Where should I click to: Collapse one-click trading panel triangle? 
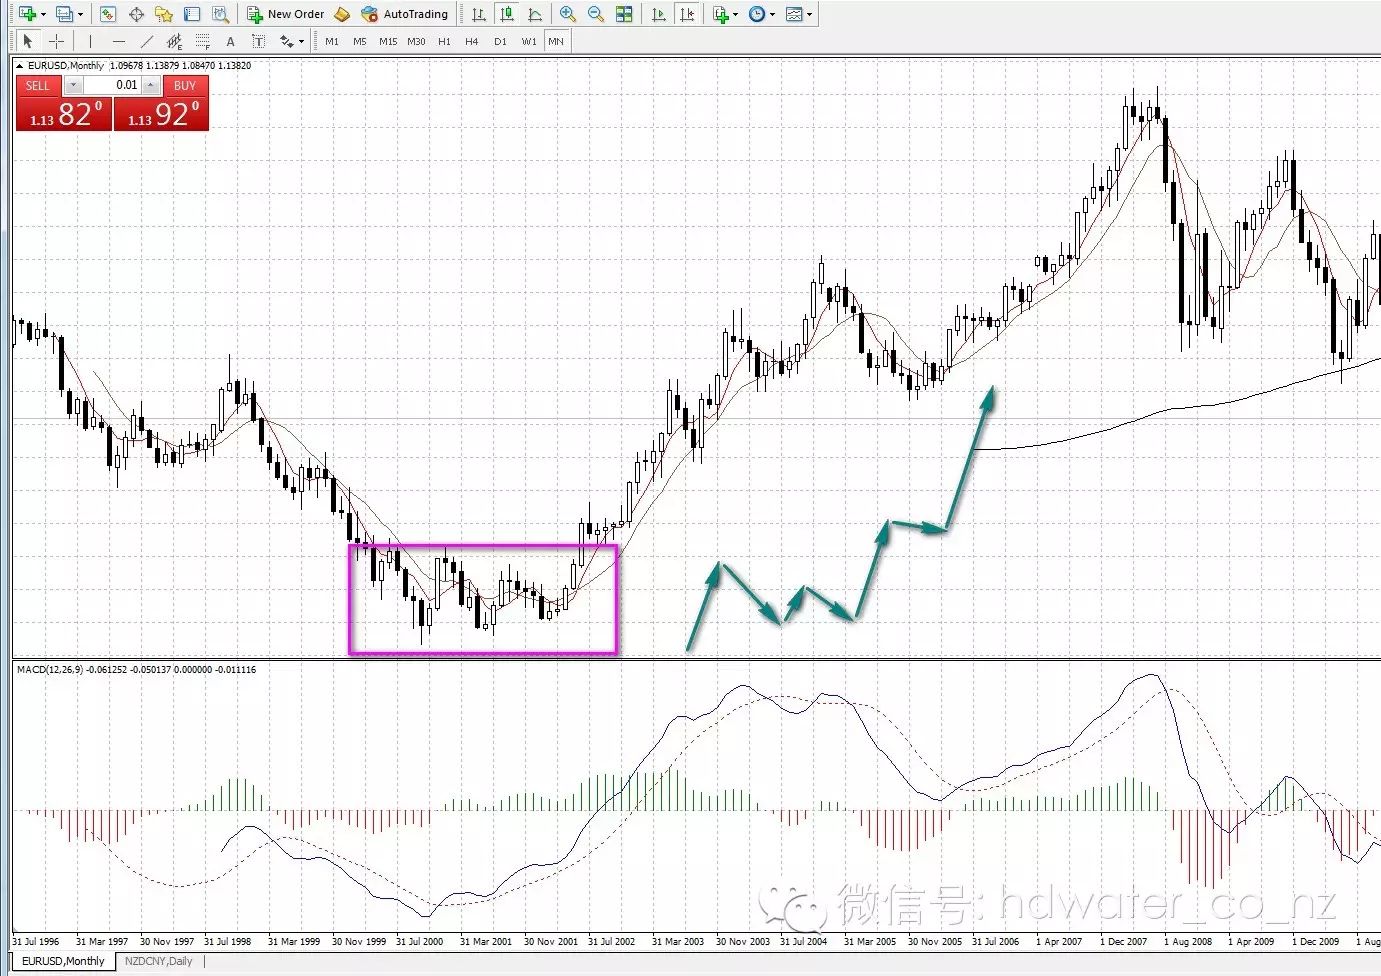tap(20, 66)
